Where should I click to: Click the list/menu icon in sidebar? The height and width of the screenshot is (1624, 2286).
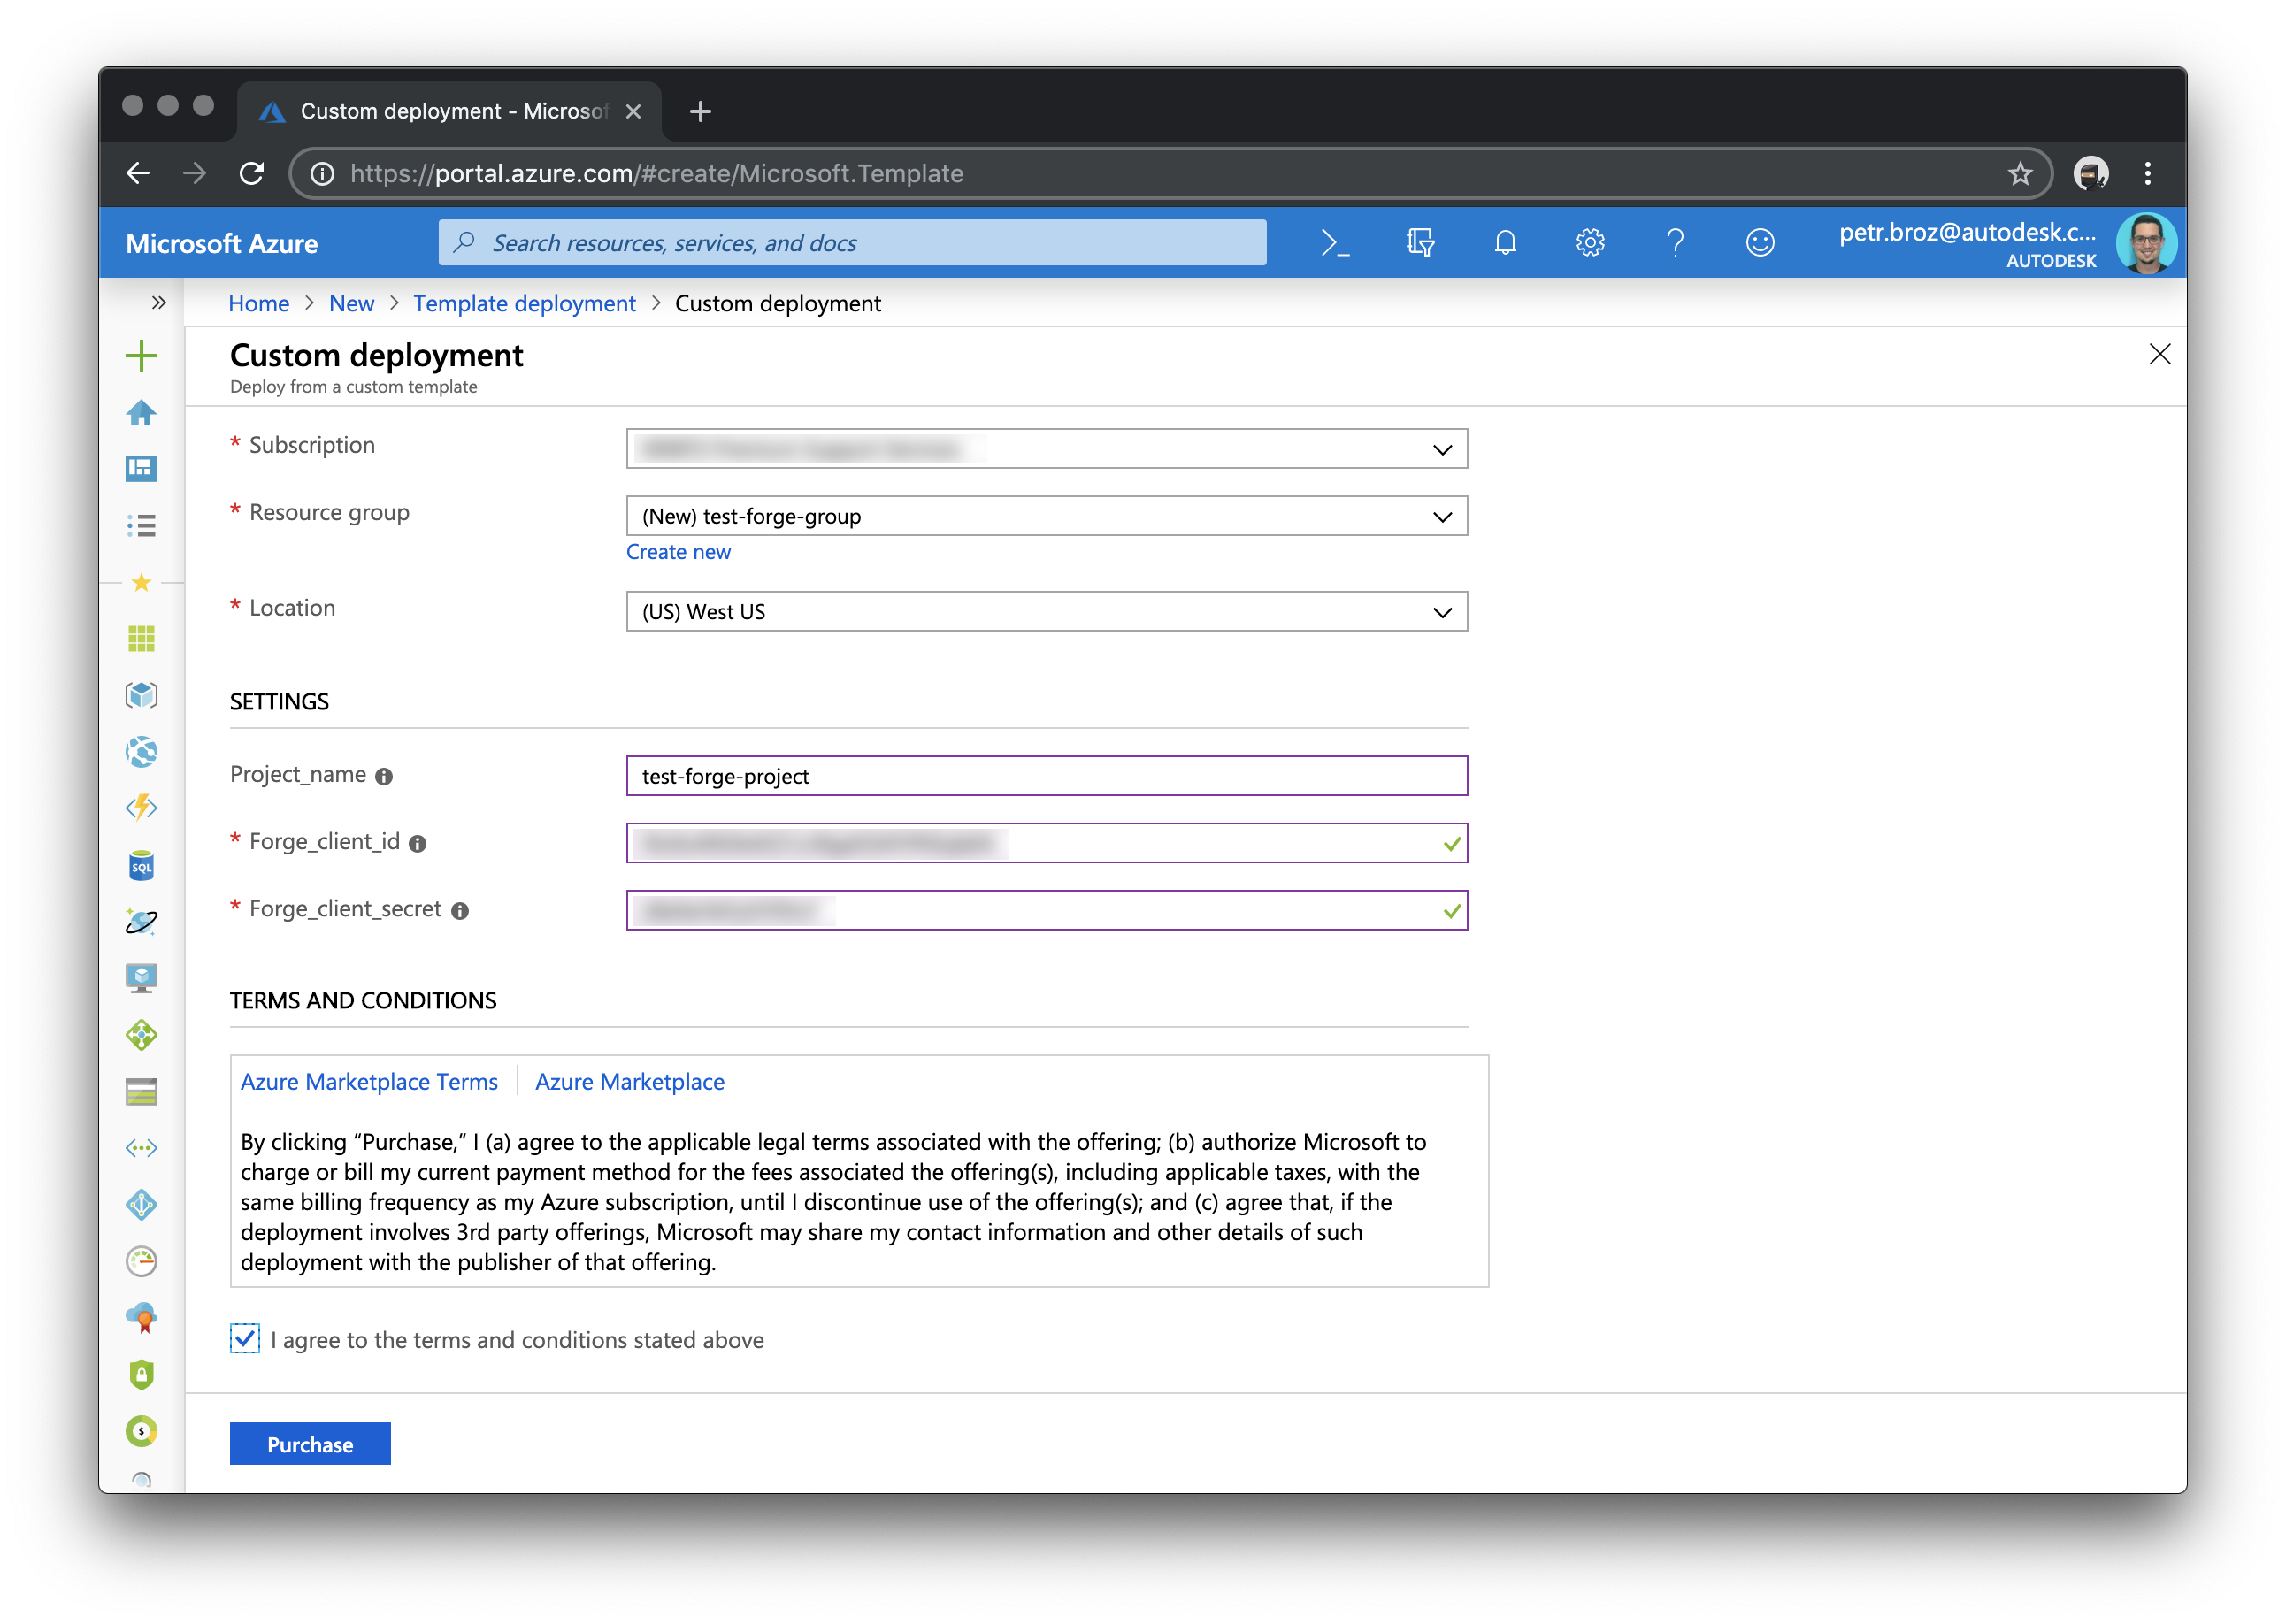[144, 524]
